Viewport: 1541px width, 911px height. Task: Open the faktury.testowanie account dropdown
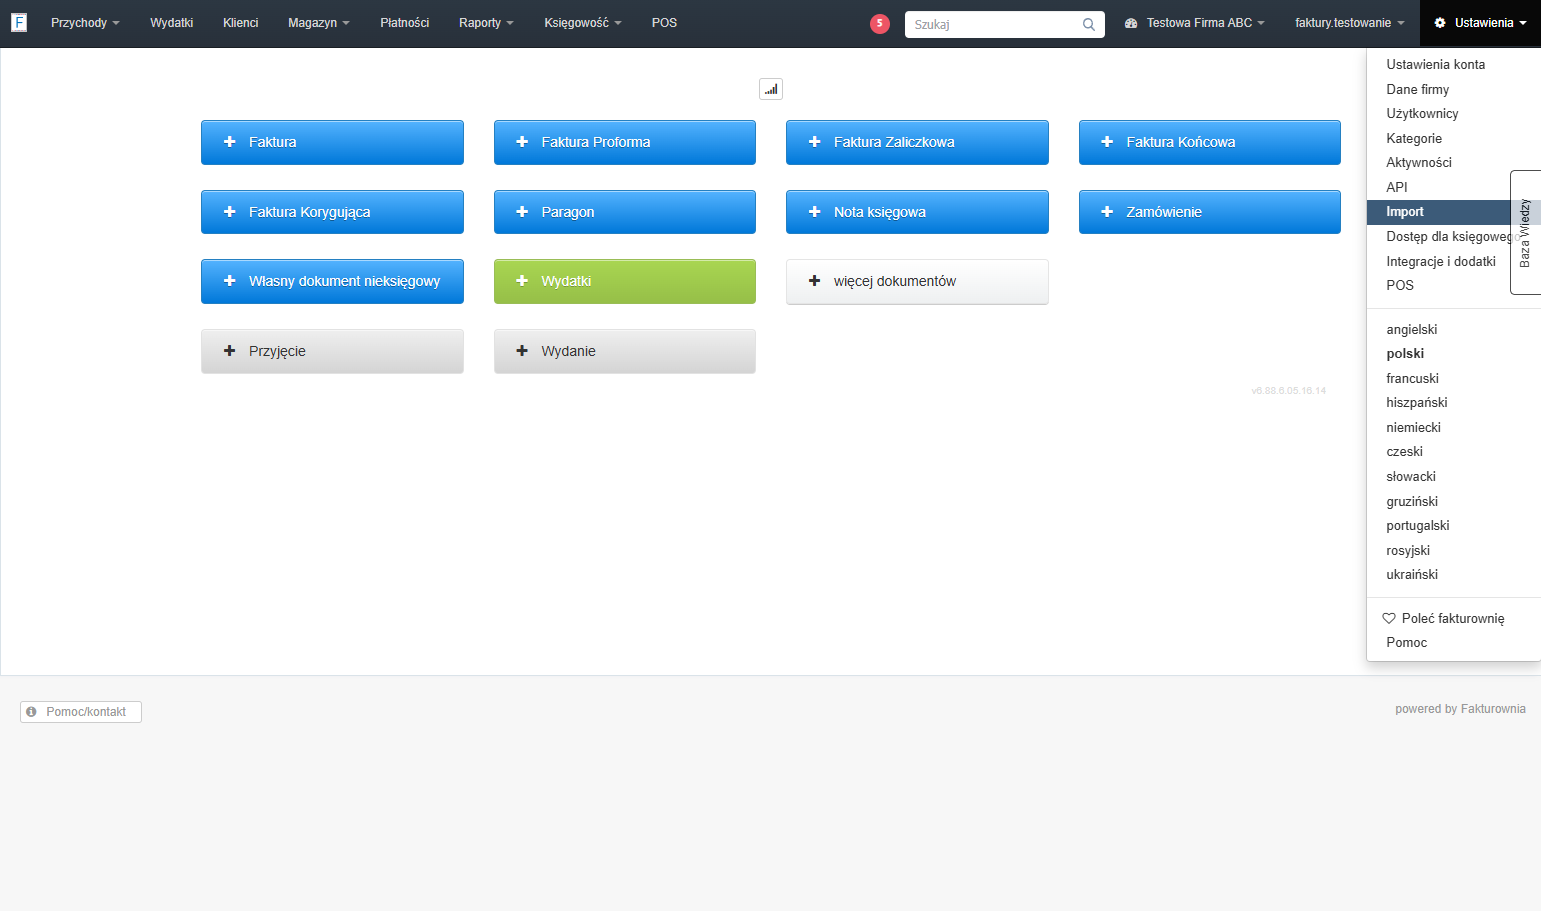coord(1350,23)
